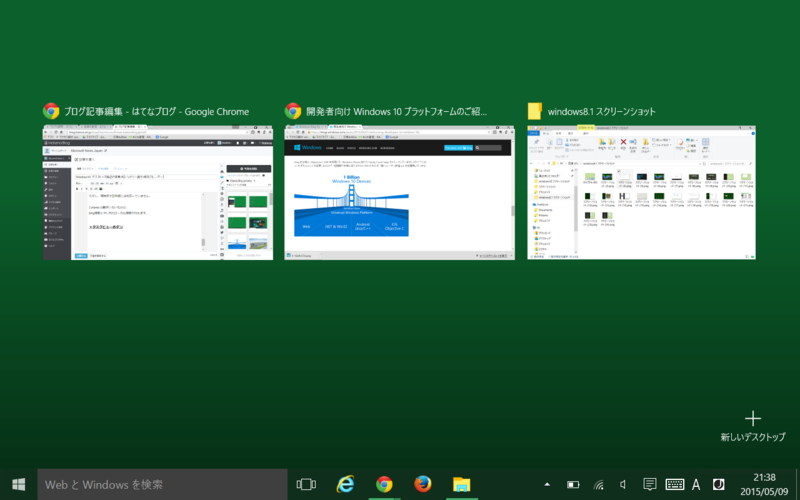Click Chrome icon beside 開発者向け Windows 10 title

tap(293, 111)
